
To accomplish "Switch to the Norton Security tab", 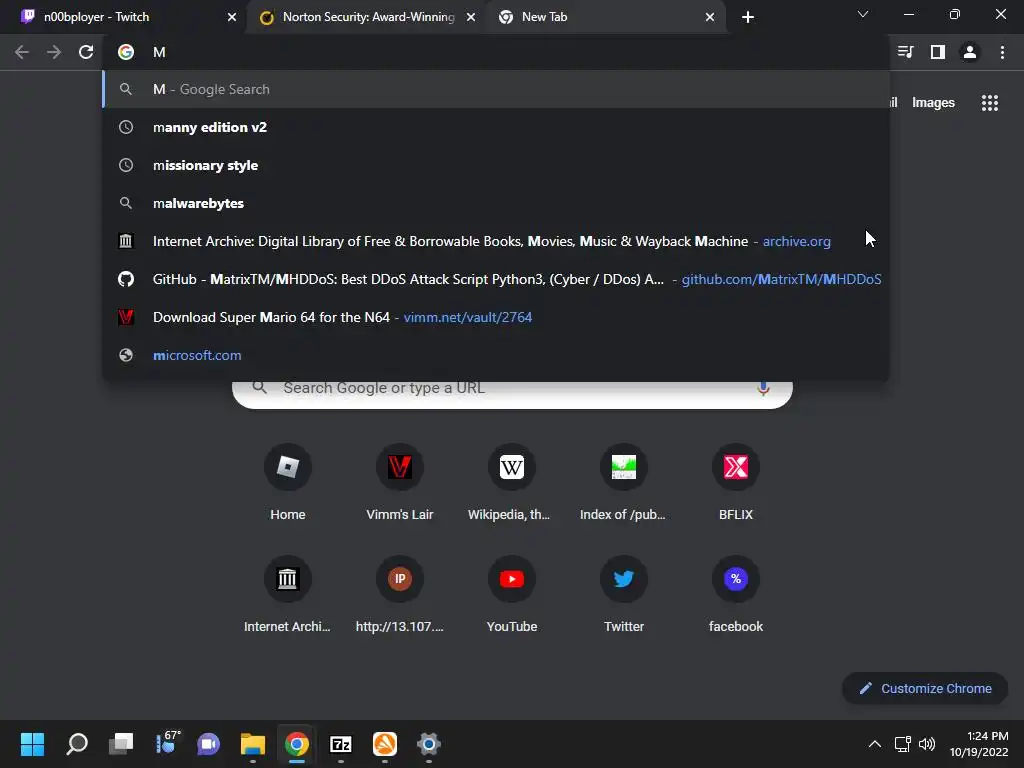I will (367, 17).
